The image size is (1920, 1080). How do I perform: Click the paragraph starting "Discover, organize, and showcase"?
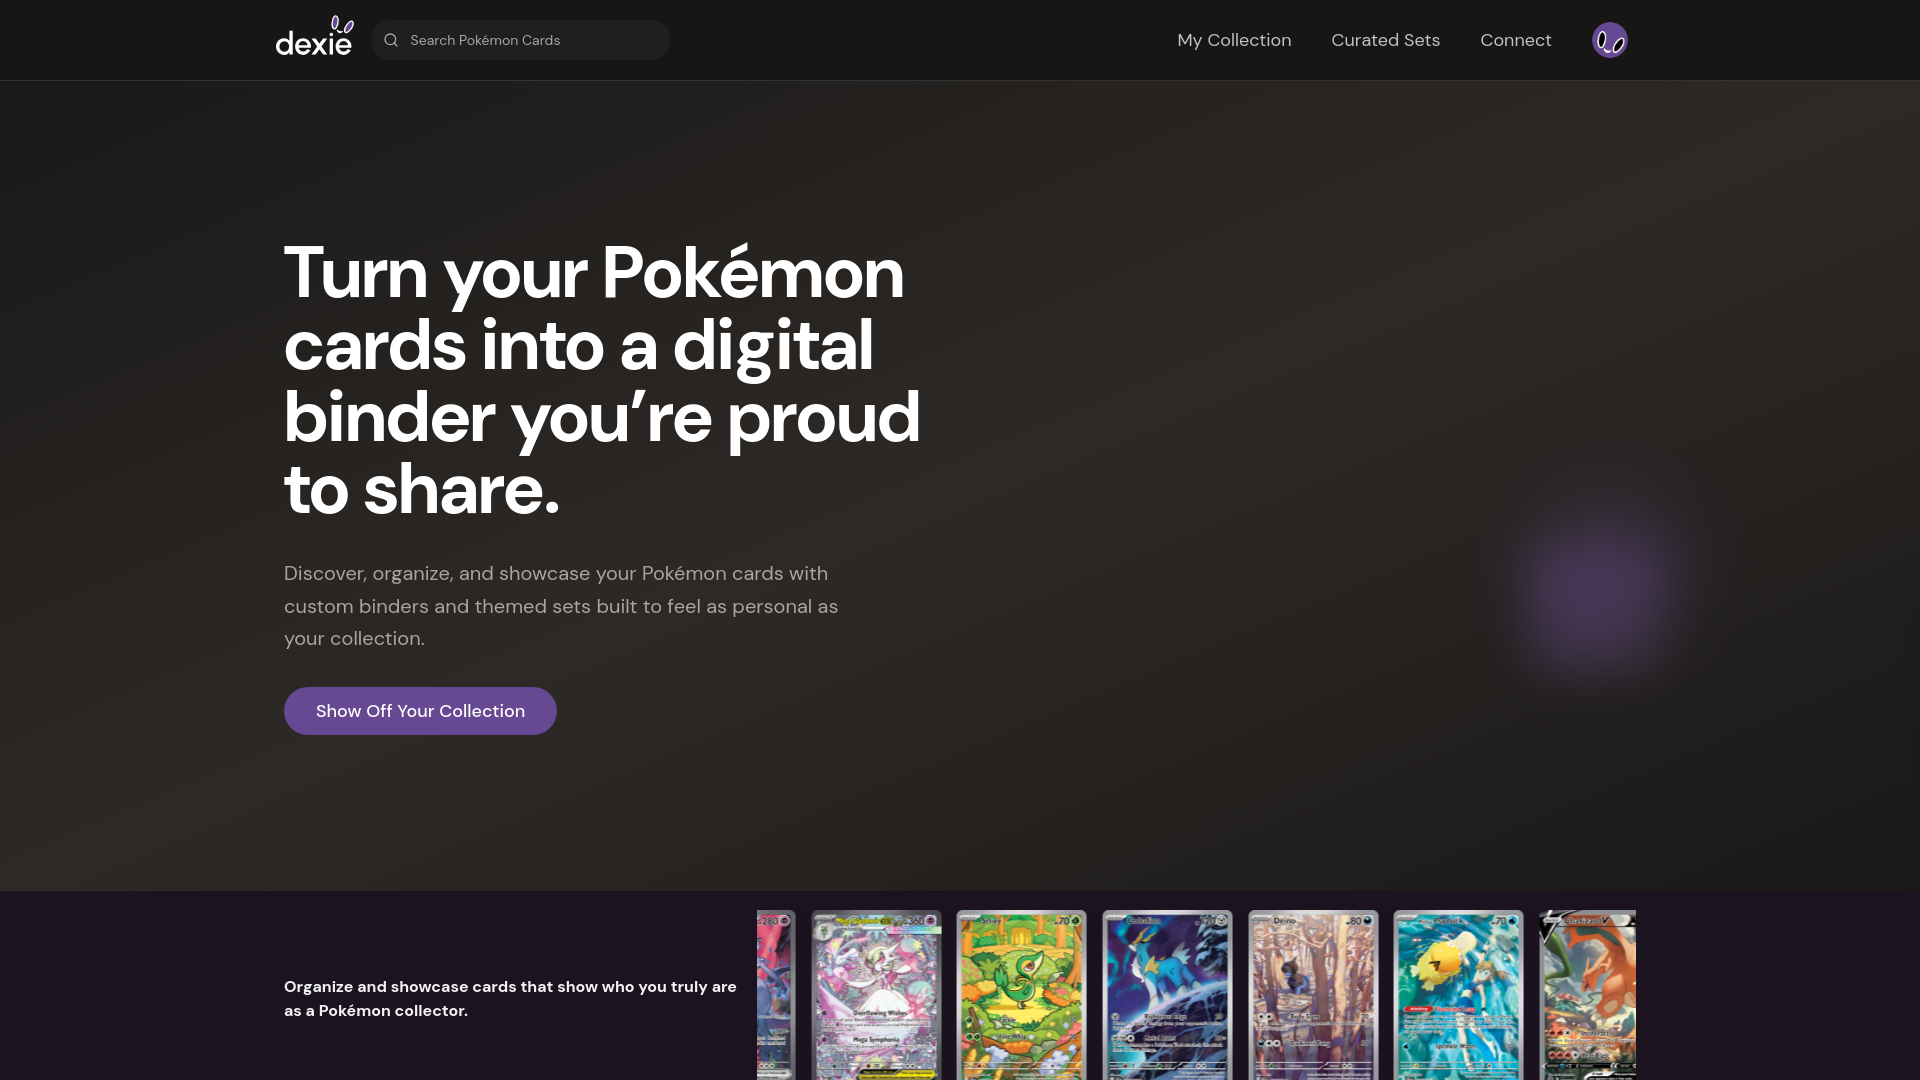(x=561, y=606)
